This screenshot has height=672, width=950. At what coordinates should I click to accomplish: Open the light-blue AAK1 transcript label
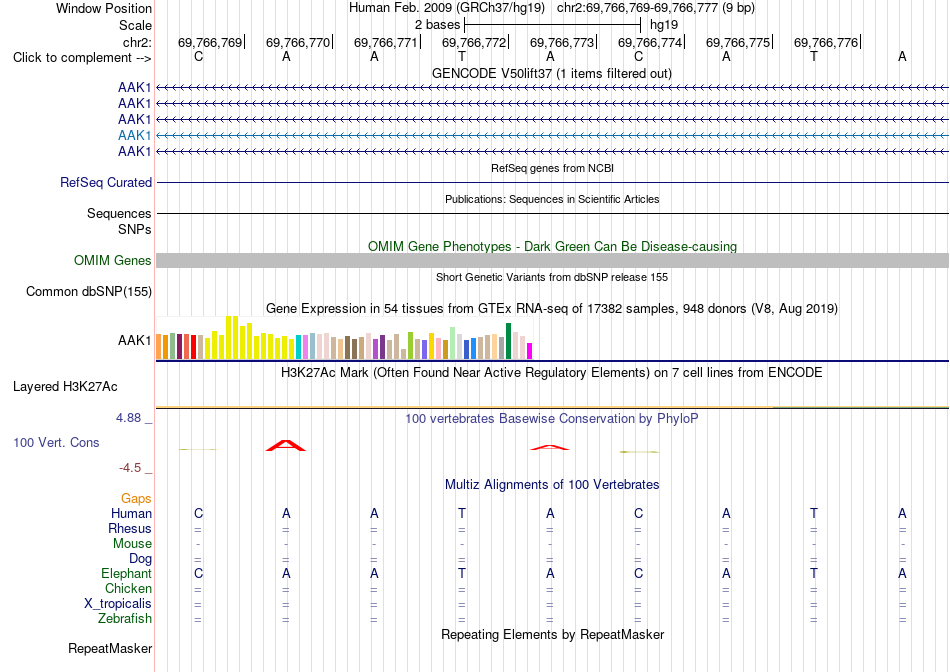coord(135,135)
